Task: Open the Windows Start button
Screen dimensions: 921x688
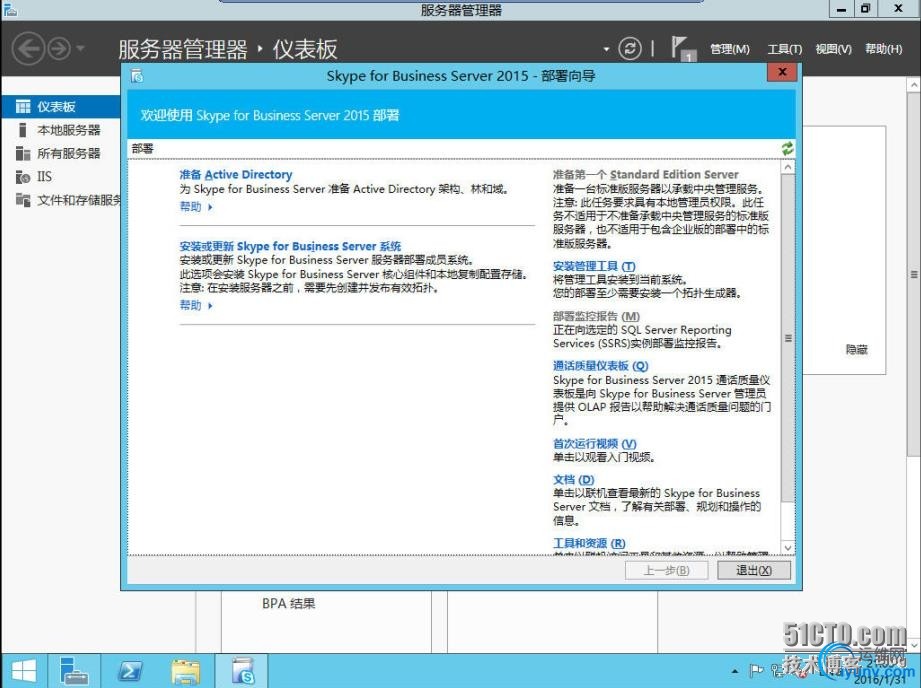Action: 23,670
